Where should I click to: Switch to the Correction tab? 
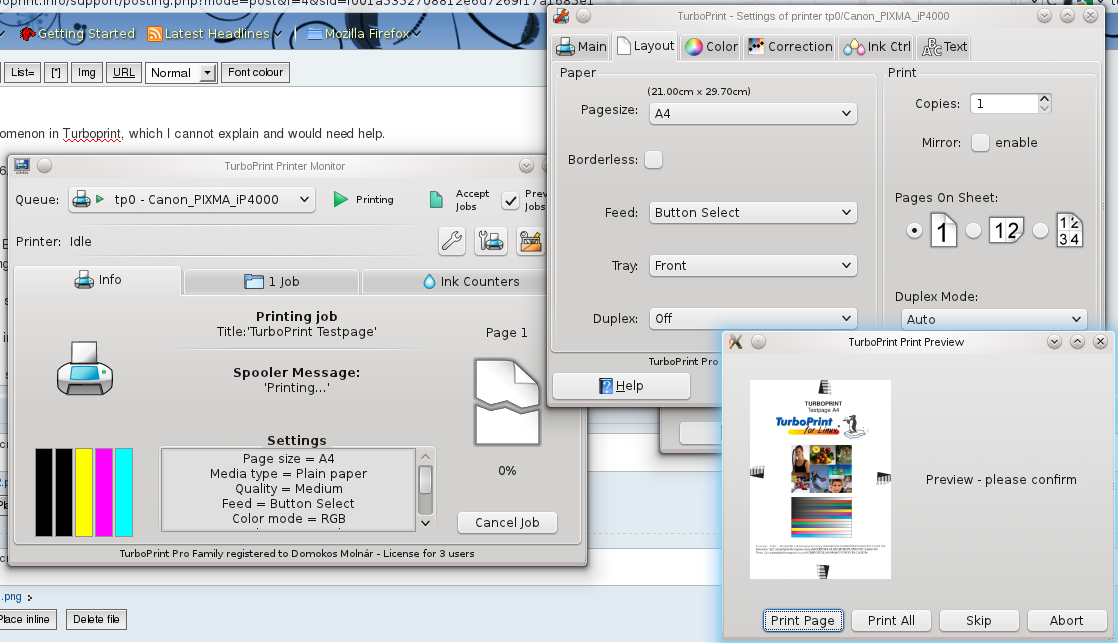pos(790,46)
